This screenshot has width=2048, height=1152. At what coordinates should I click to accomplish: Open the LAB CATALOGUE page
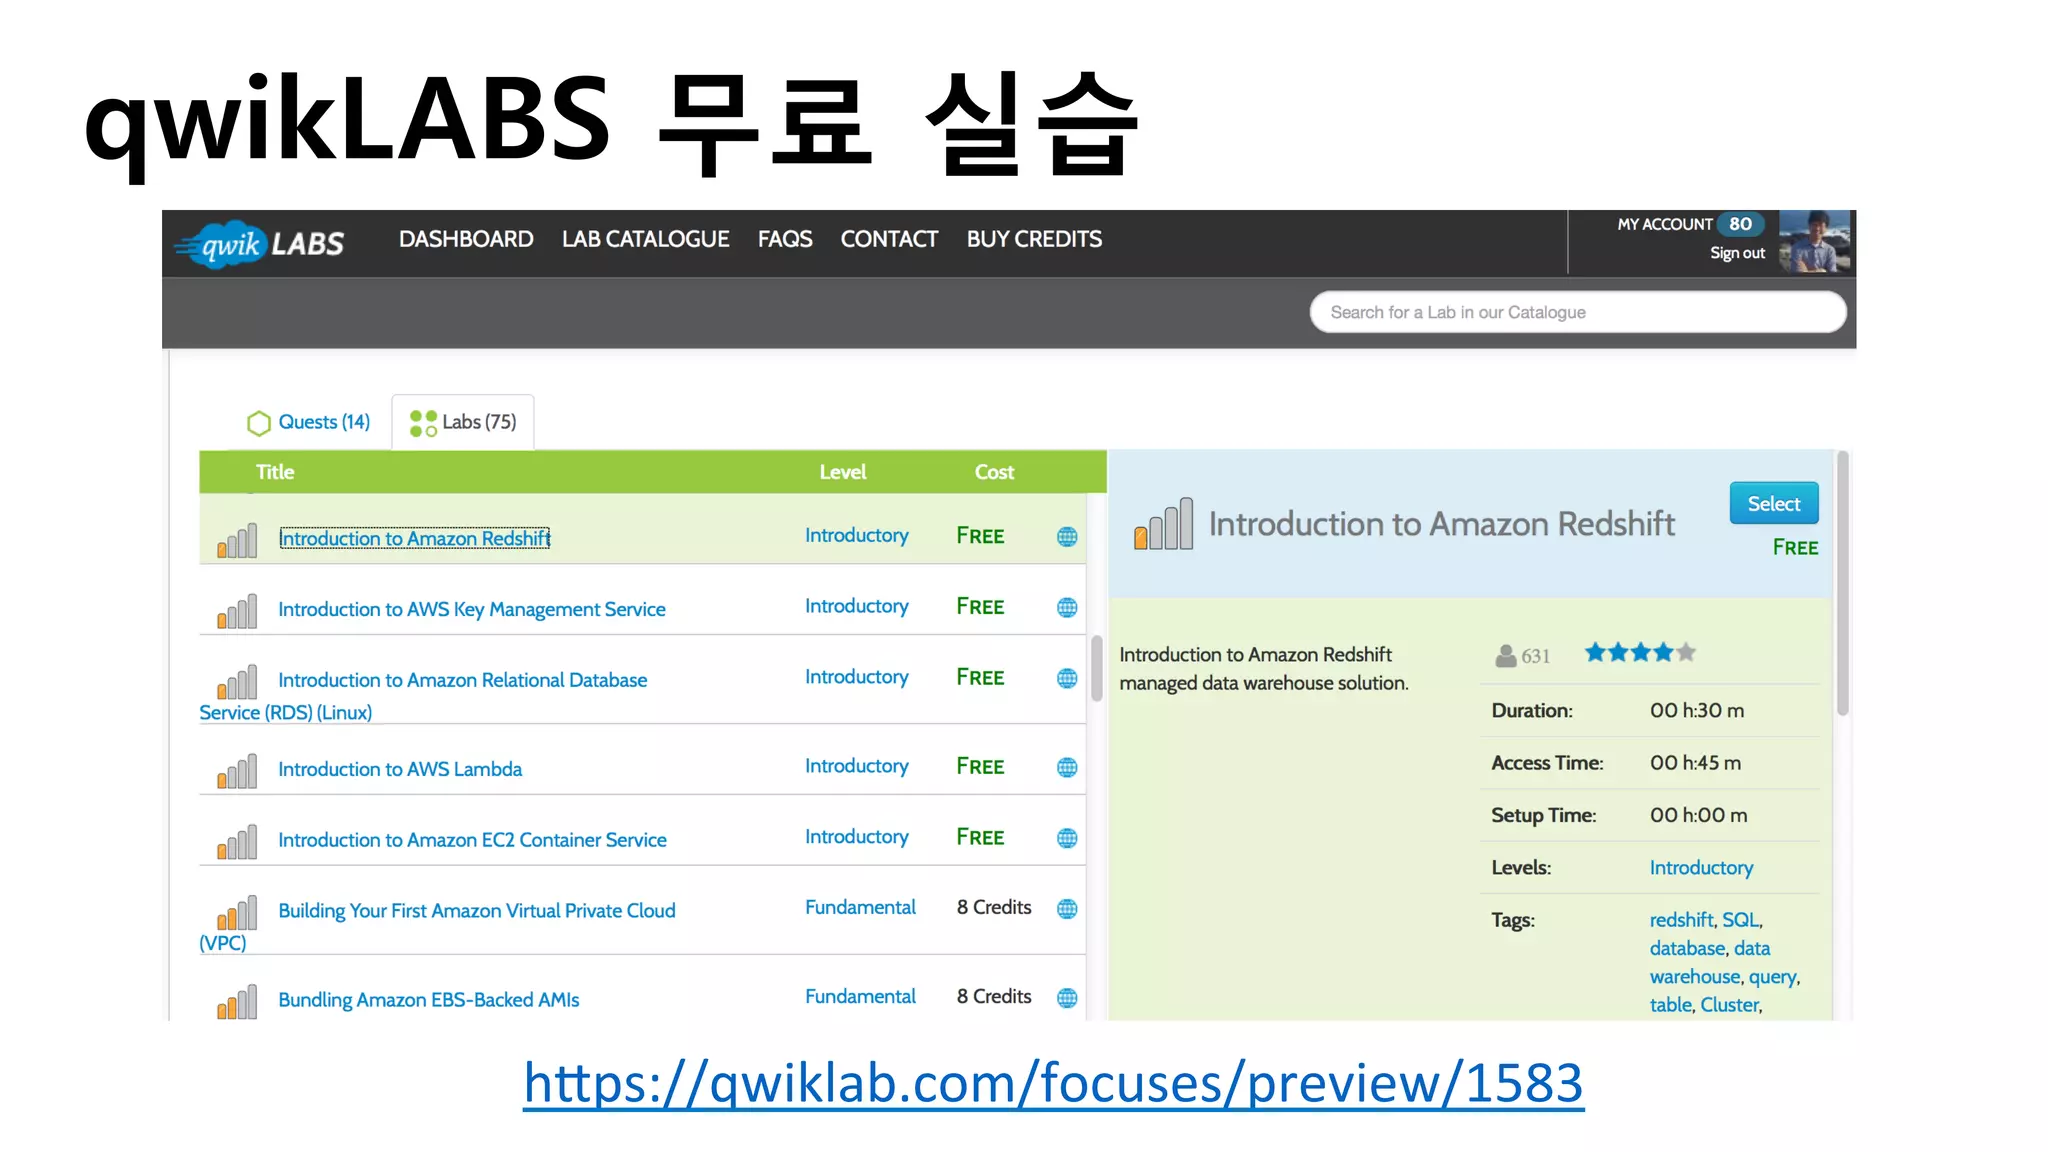coord(645,239)
